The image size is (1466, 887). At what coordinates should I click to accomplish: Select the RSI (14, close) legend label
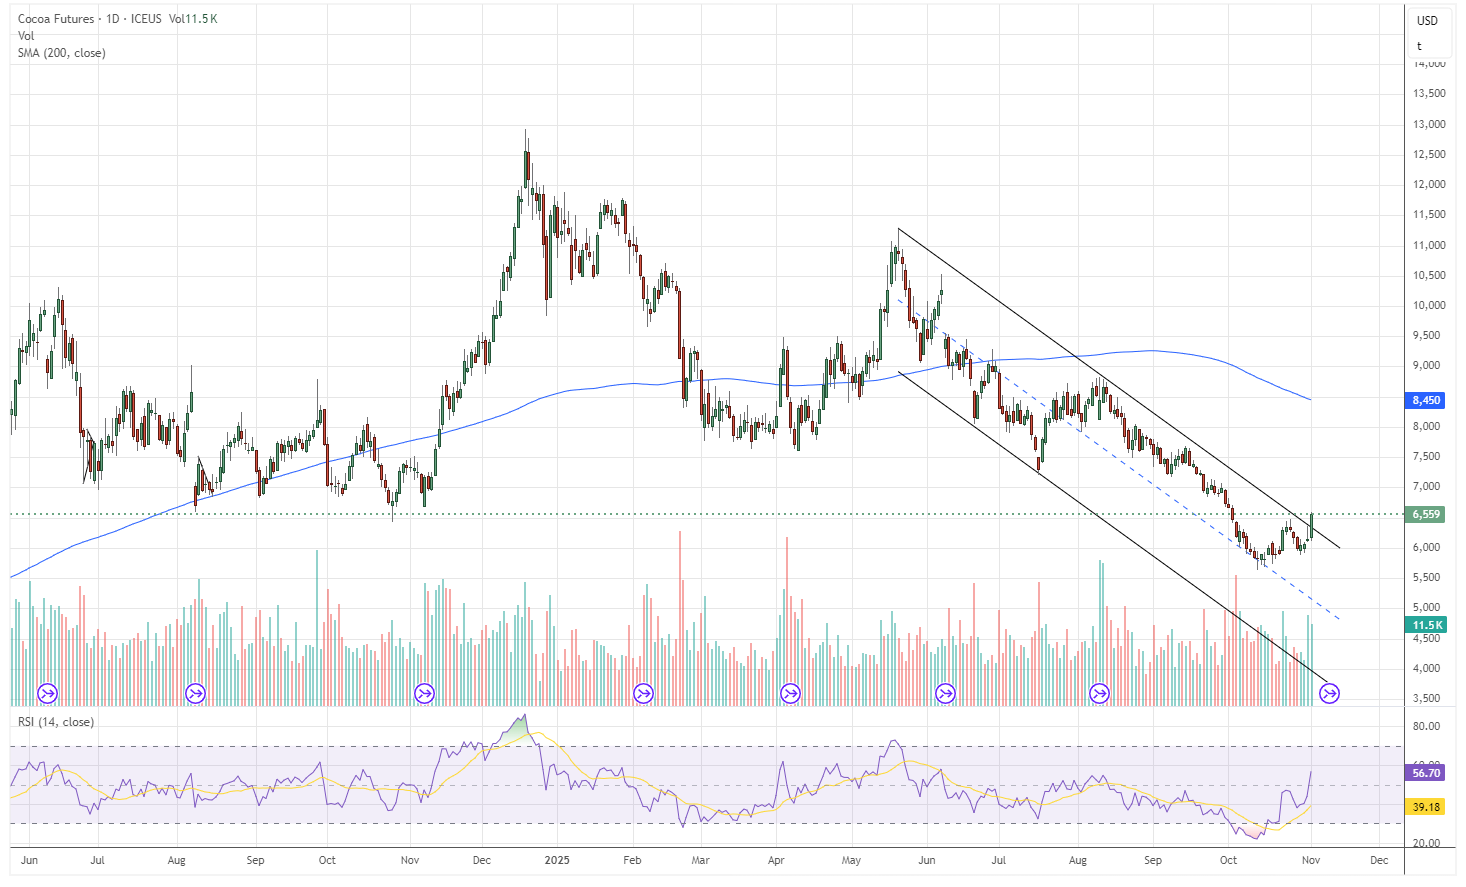56,722
